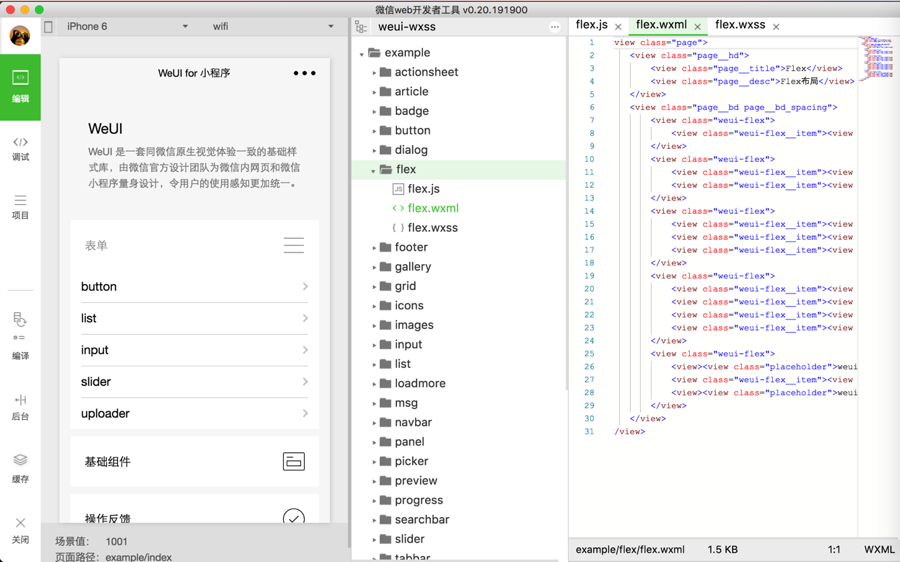Click the 基础组件 card icon
Screen dimensions: 900x562
[293, 462]
